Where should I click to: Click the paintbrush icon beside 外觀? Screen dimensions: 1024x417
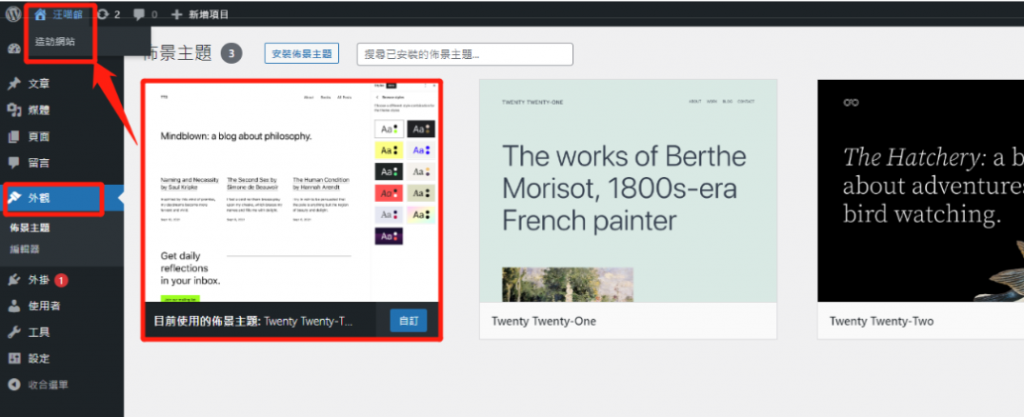pos(13,198)
